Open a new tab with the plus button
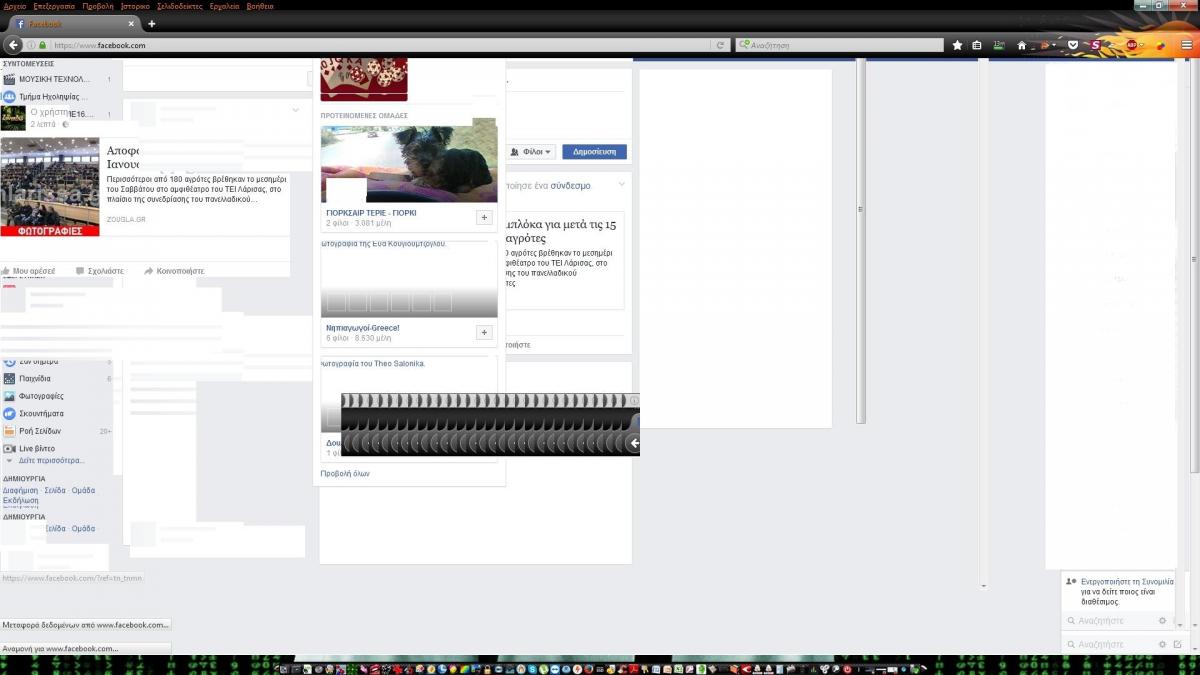Screen dimensions: 1200x675 tap(152, 24)
